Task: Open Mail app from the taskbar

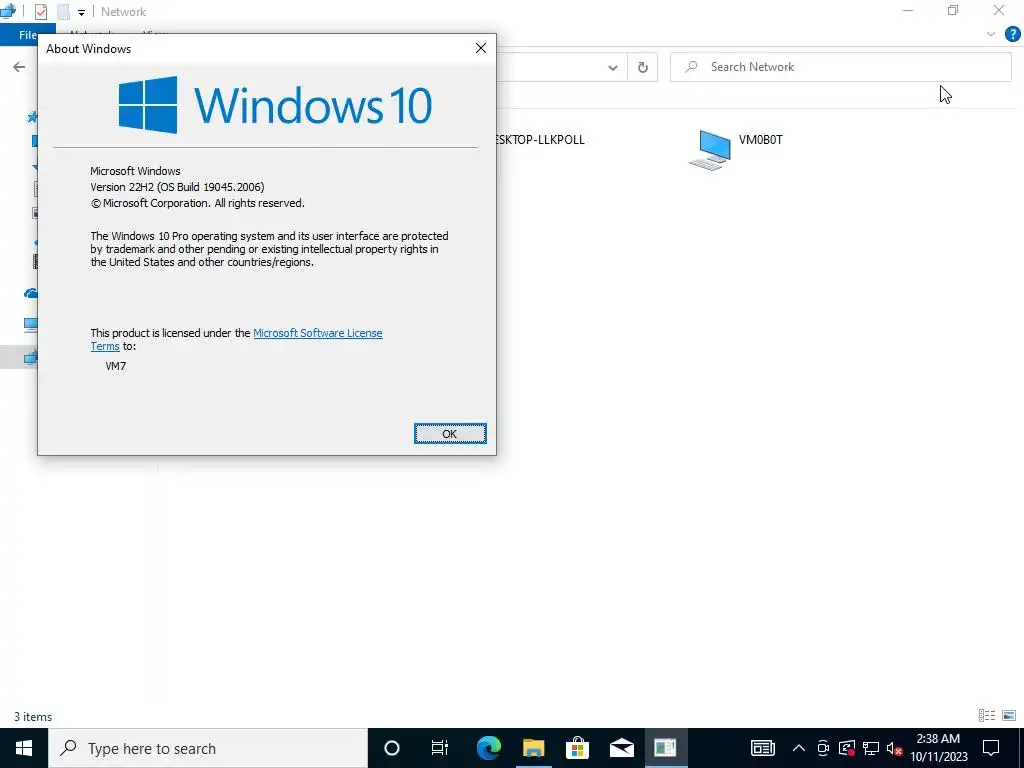Action: click(622, 748)
